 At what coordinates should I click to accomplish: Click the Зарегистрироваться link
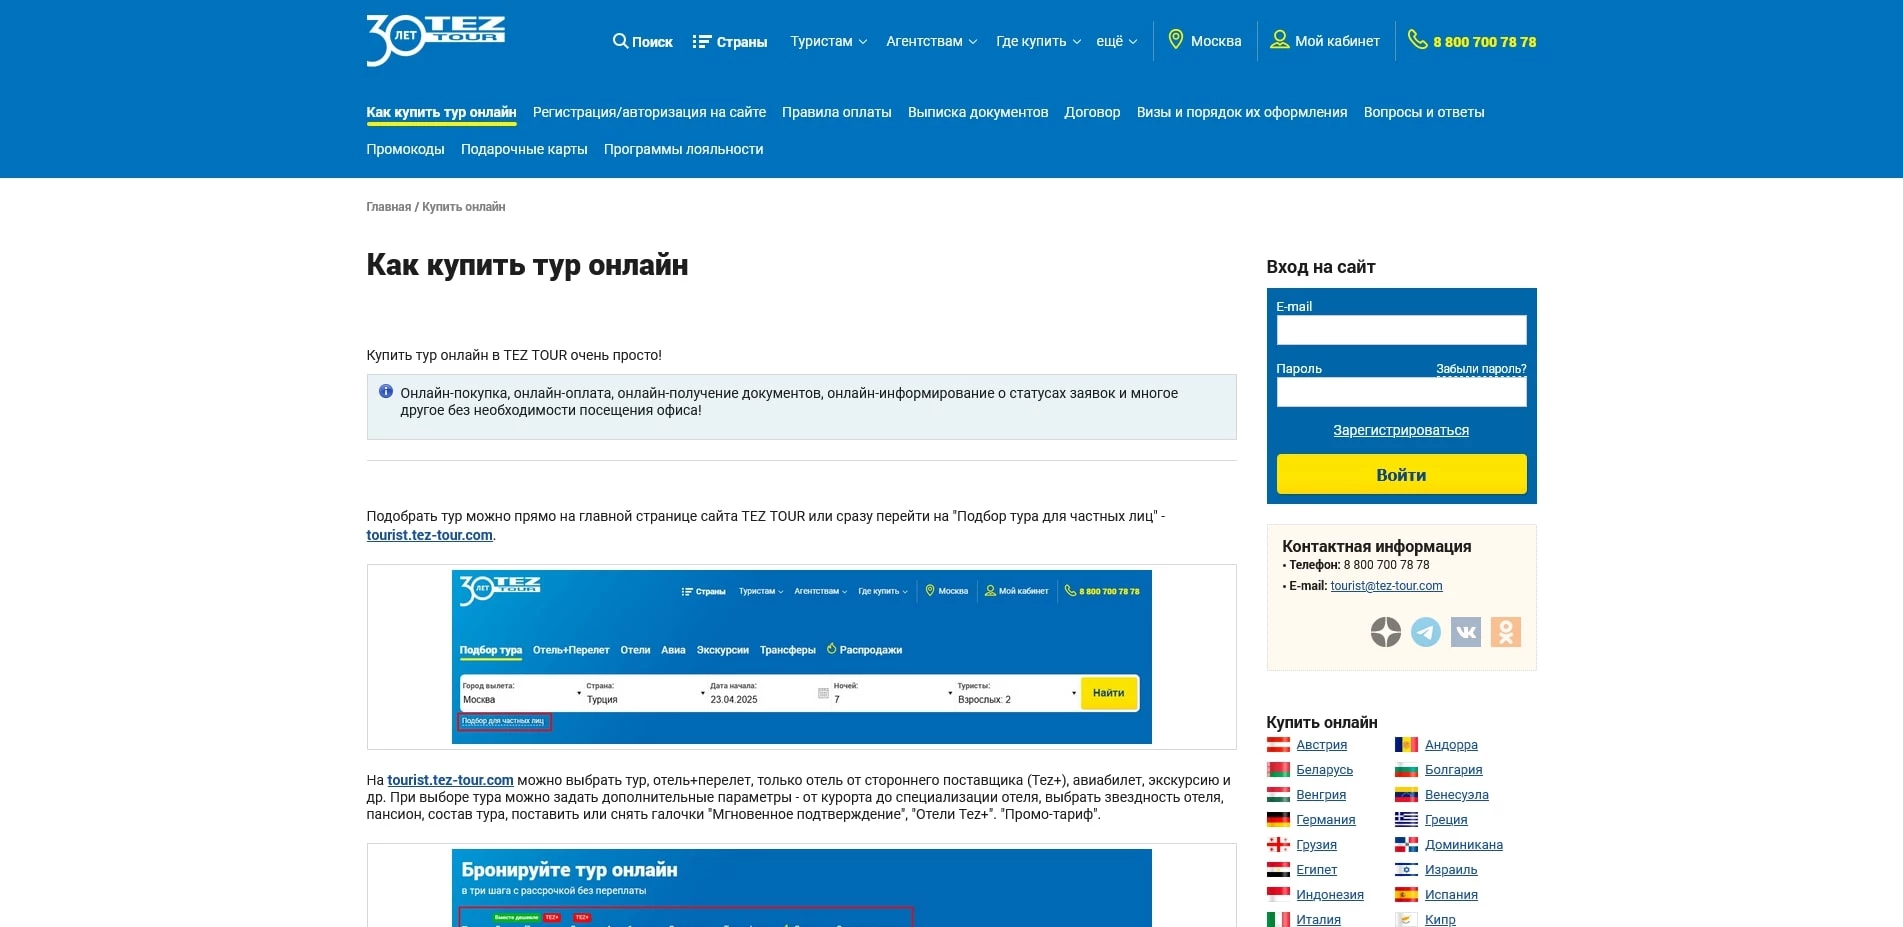(x=1400, y=430)
